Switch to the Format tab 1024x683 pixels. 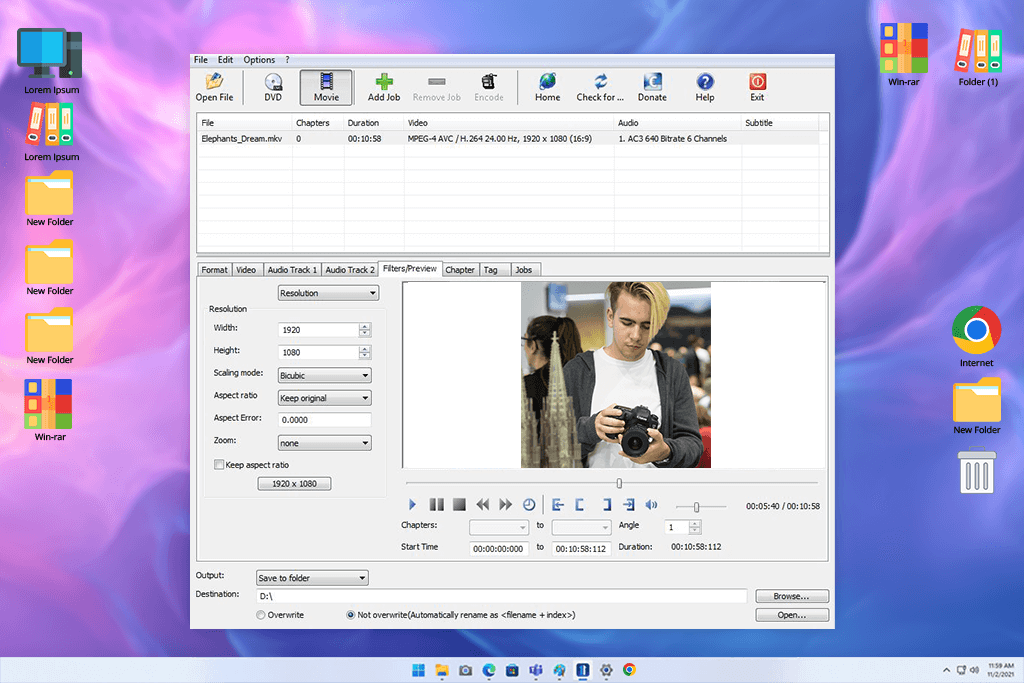pos(214,270)
